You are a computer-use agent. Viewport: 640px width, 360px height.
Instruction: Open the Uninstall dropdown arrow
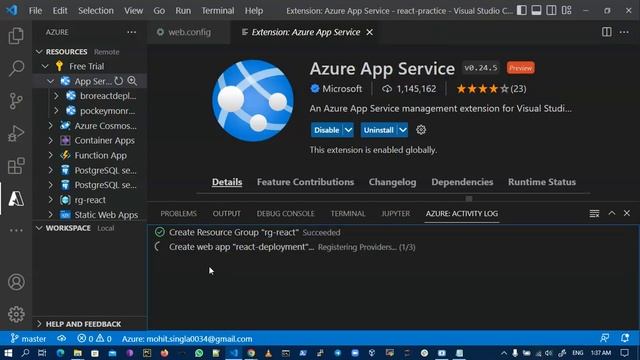pyautogui.click(x=403, y=130)
